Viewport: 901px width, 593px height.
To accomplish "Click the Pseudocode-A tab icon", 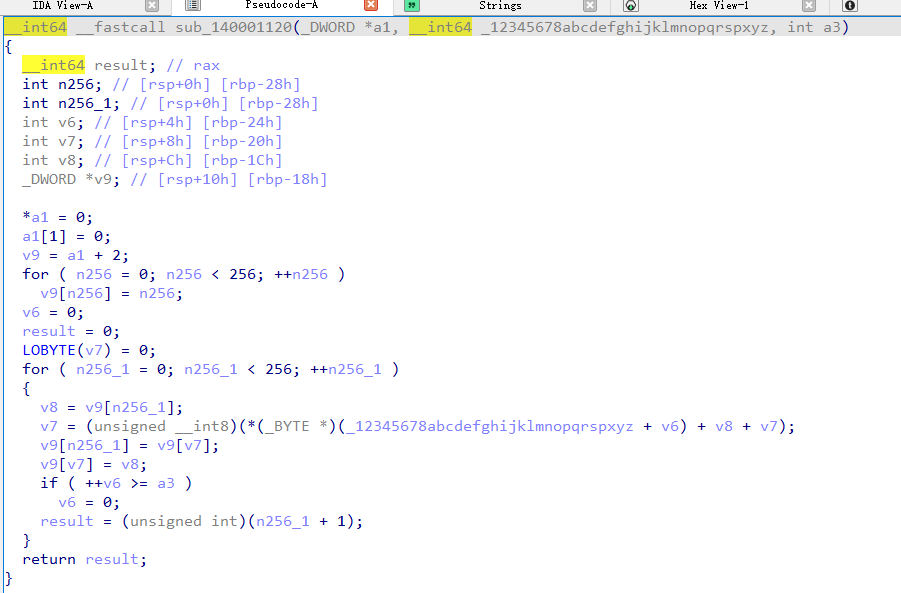I will (x=193, y=6).
